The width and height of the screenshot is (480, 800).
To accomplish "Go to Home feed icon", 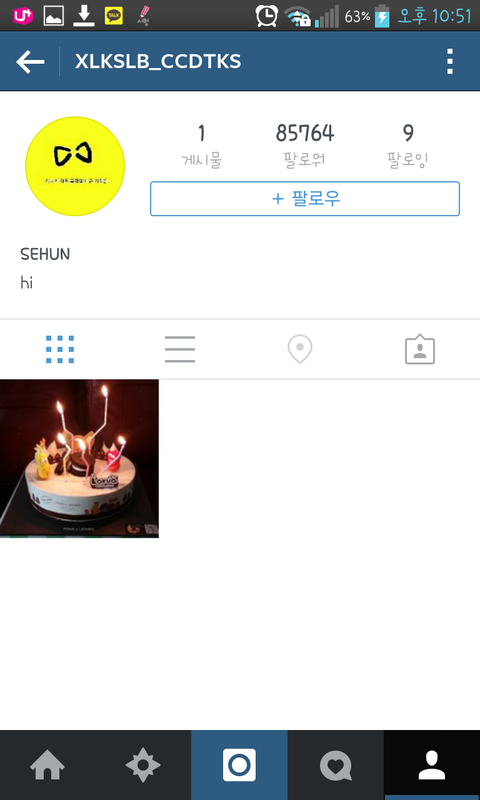I will (47, 765).
